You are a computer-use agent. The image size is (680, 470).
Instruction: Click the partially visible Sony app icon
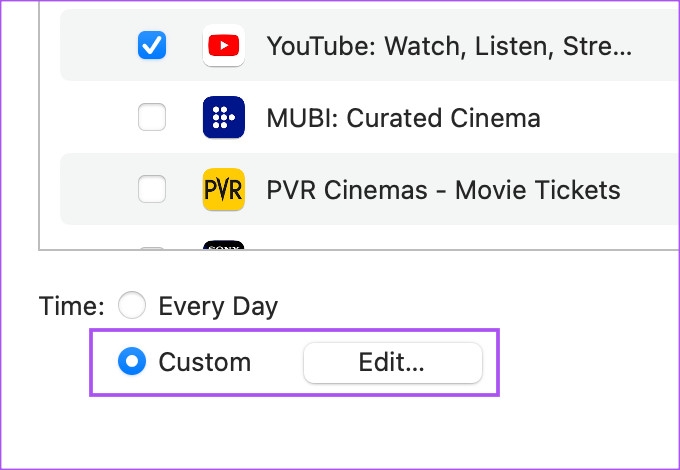point(224,245)
